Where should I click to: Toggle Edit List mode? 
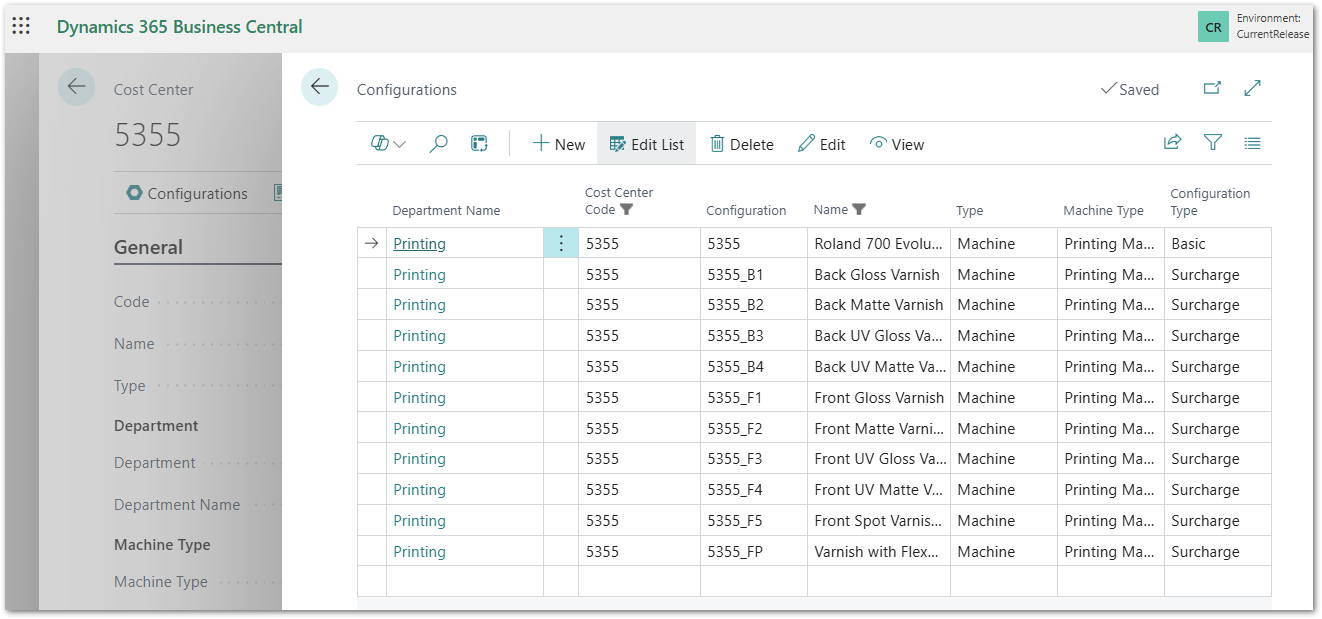(x=646, y=144)
